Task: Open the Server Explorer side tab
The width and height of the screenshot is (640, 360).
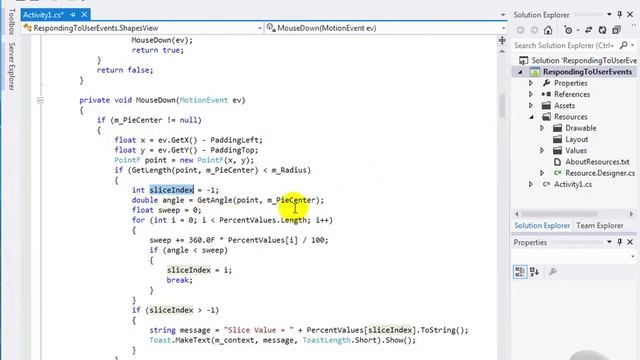Action: point(11,67)
